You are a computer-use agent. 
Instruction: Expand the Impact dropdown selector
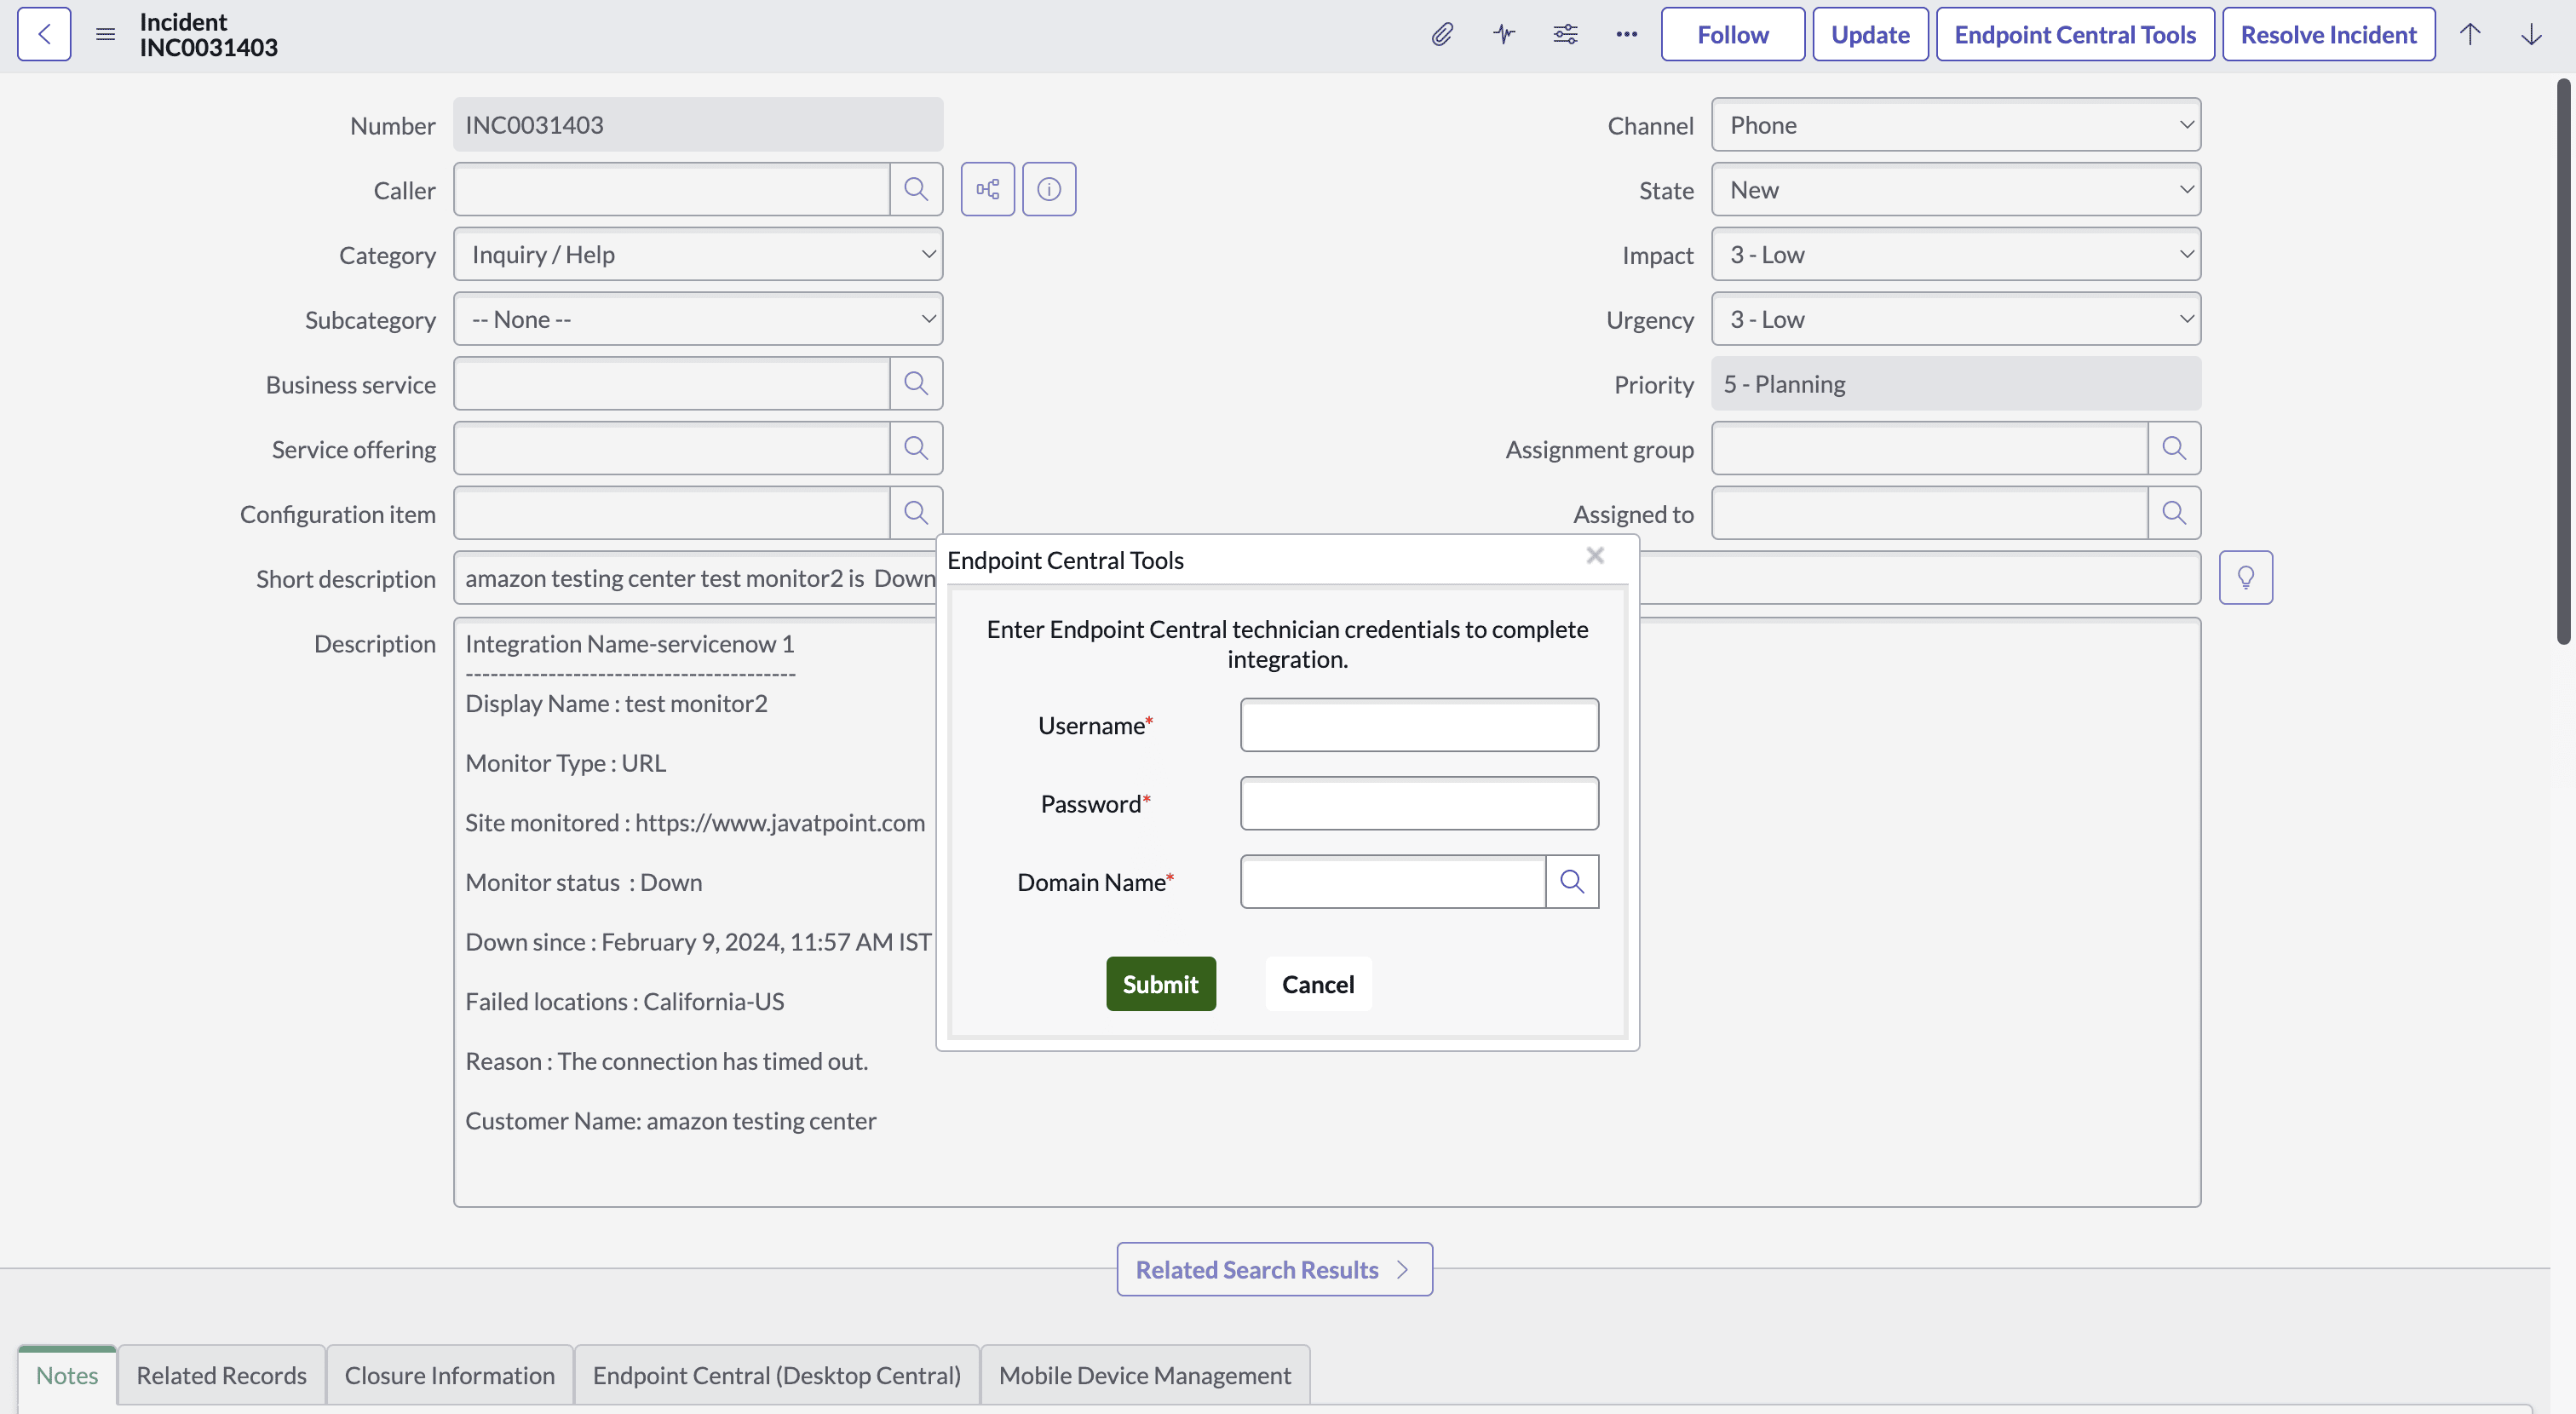1953,252
